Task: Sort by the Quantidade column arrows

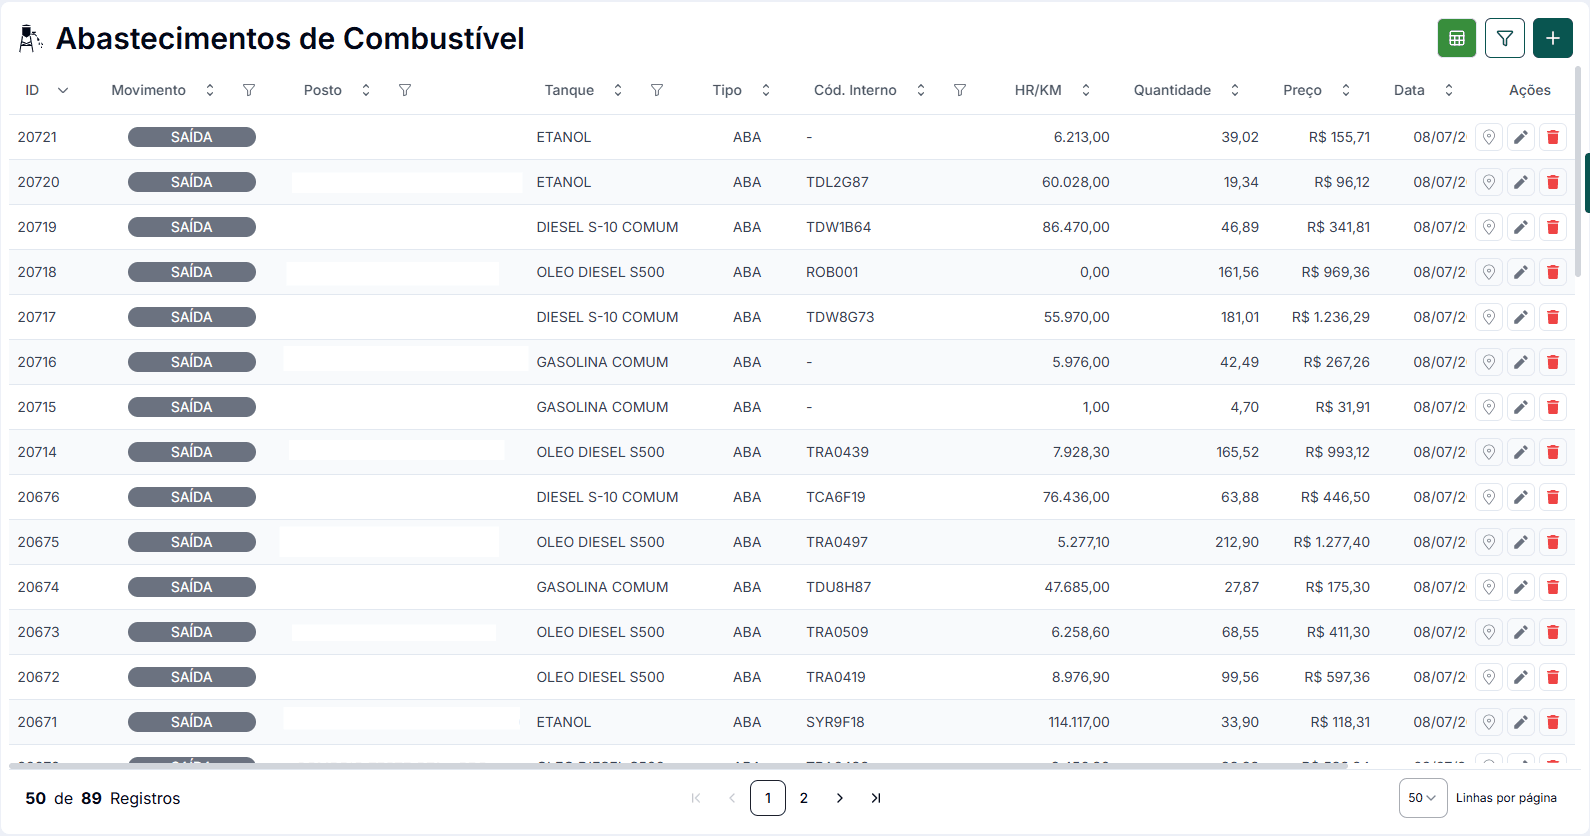Action: (1235, 90)
